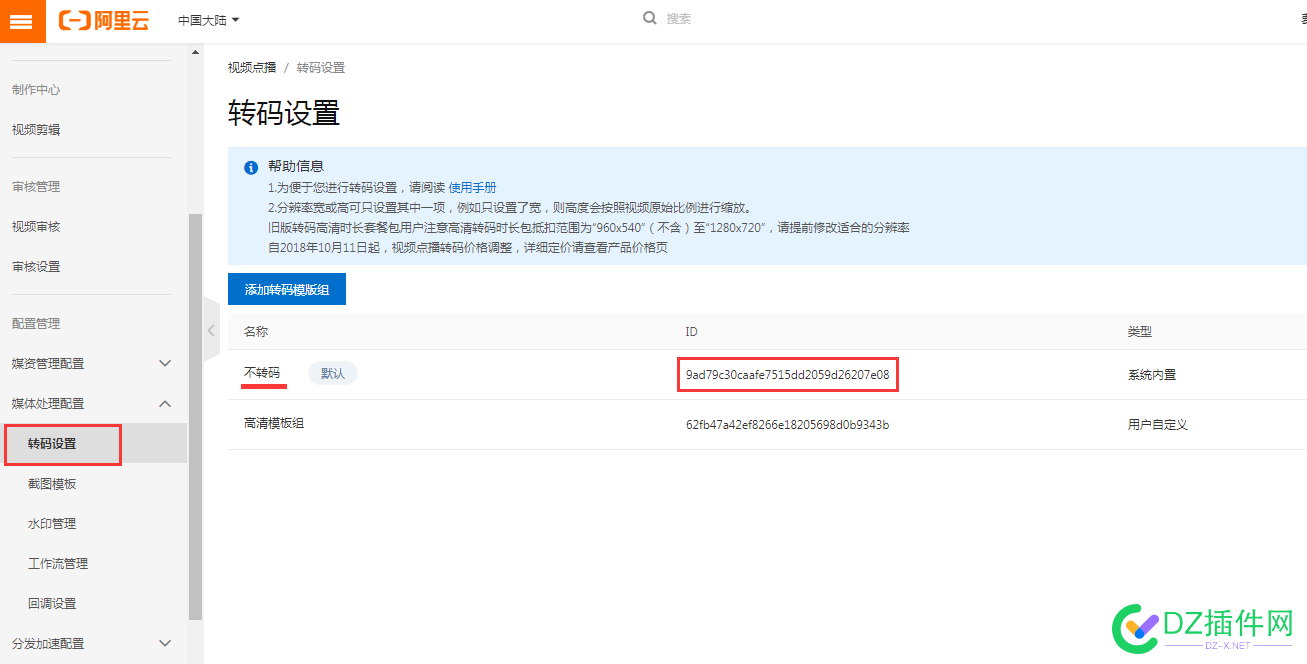Expand the 媒资管理配置 section
This screenshot has height=664, width=1307.
point(92,363)
